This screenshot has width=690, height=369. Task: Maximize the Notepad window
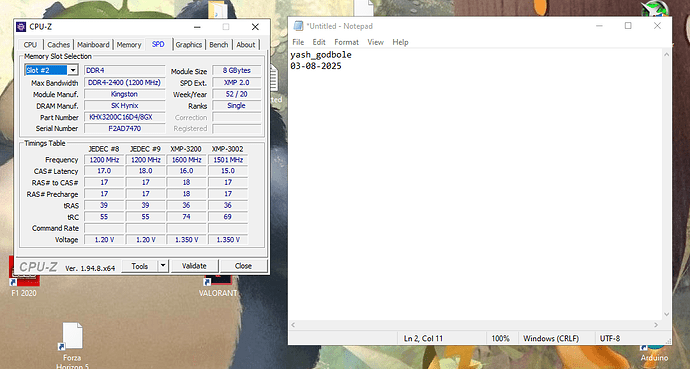point(628,26)
